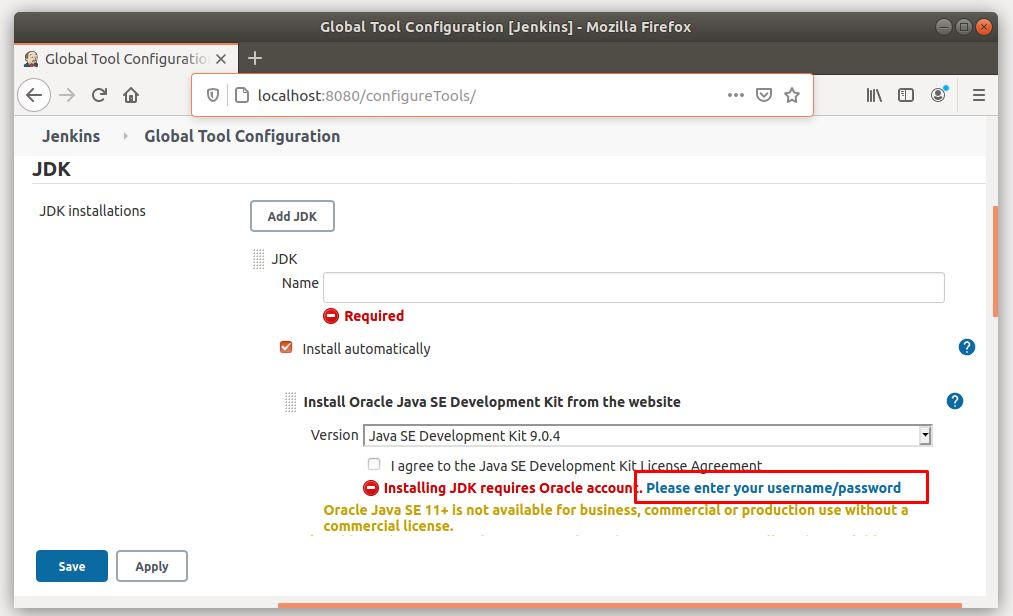Screen dimensions: 1013x616
Task: Click the red error icon beside Required
Action: coord(330,316)
